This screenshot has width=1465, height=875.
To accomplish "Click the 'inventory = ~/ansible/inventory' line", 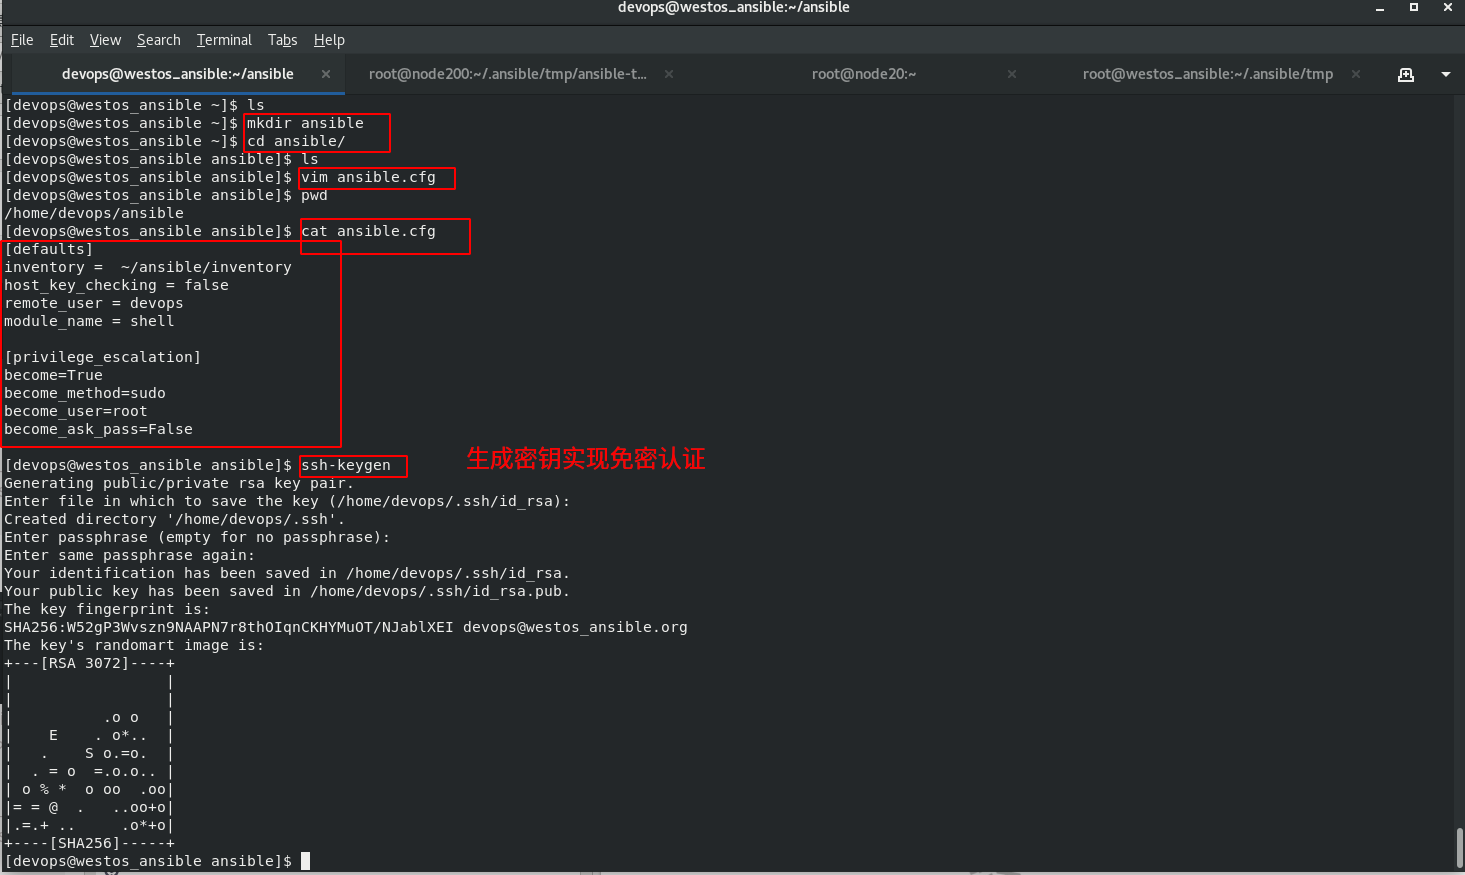I will coord(148,267).
